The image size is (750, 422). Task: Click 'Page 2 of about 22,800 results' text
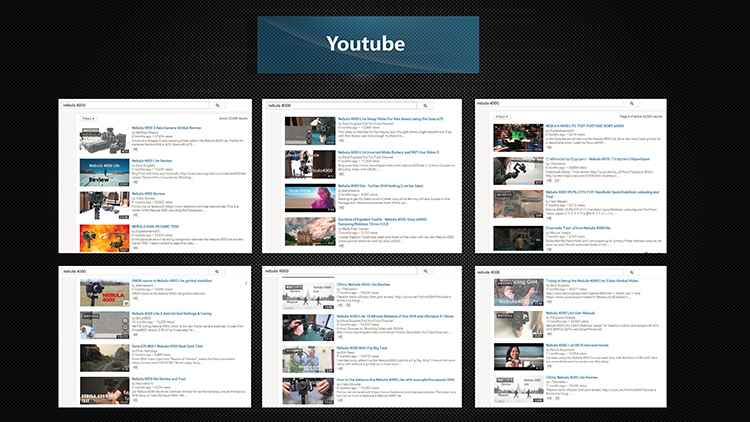[x=640, y=116]
